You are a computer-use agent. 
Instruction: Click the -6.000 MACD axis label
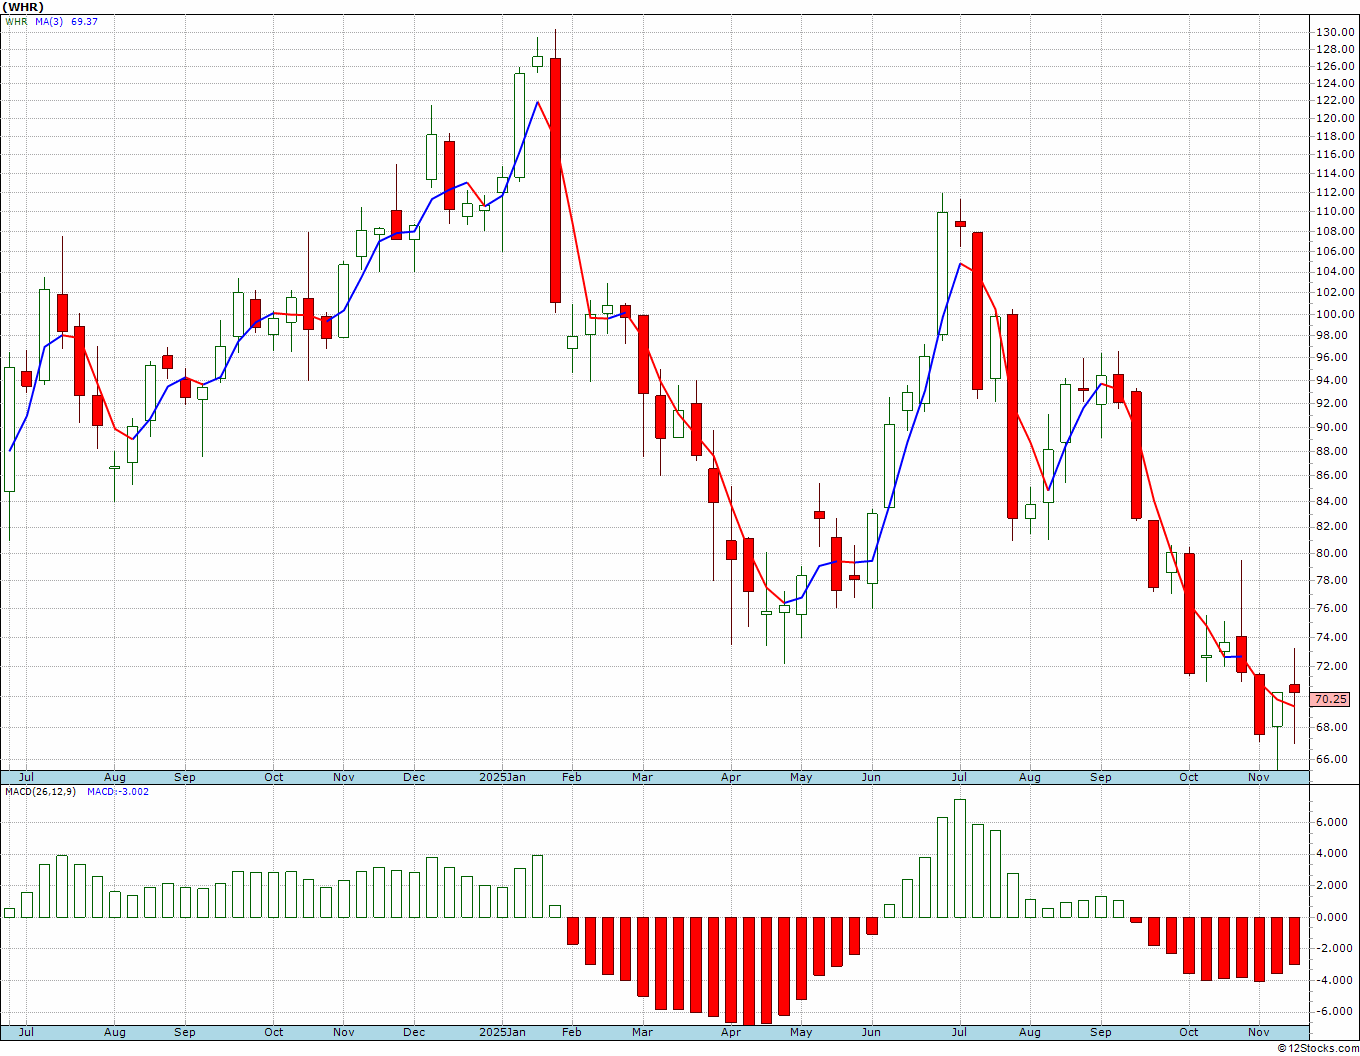1333,1011
